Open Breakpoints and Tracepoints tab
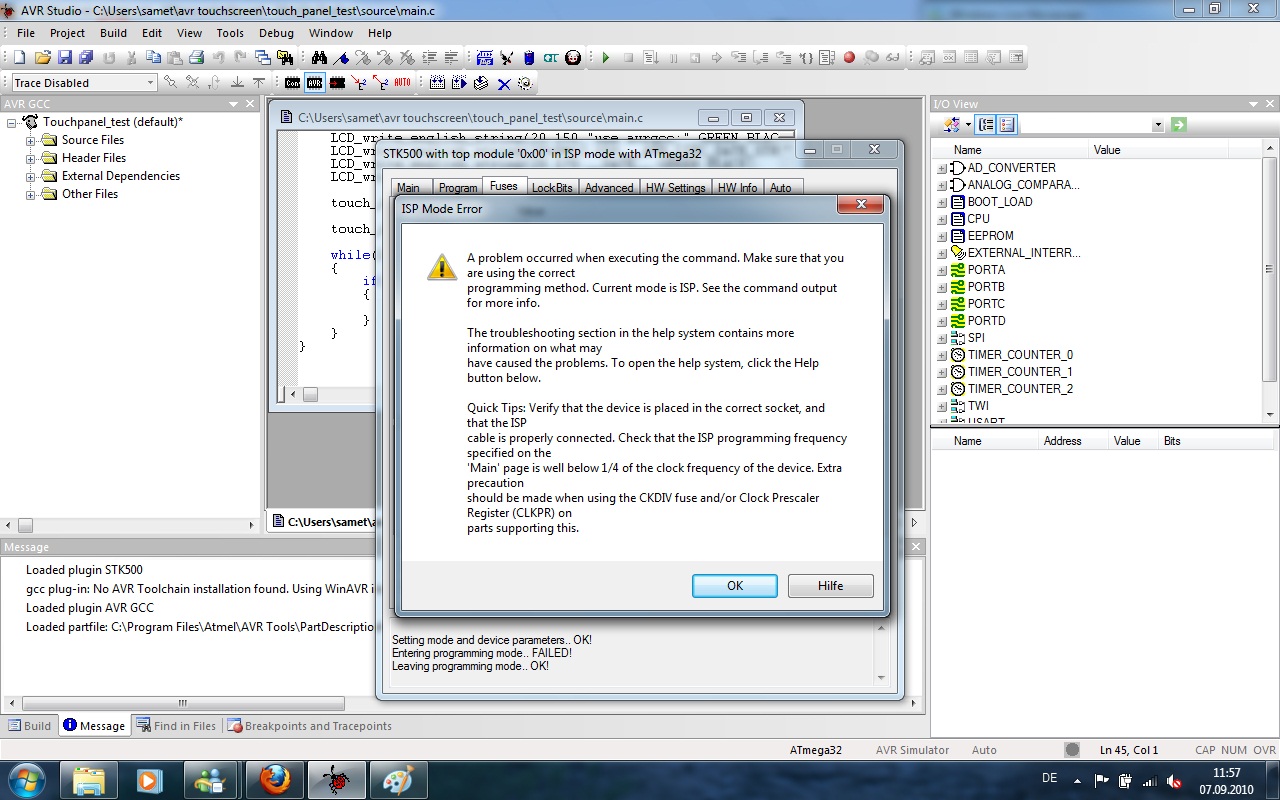1280x800 pixels. click(x=309, y=726)
